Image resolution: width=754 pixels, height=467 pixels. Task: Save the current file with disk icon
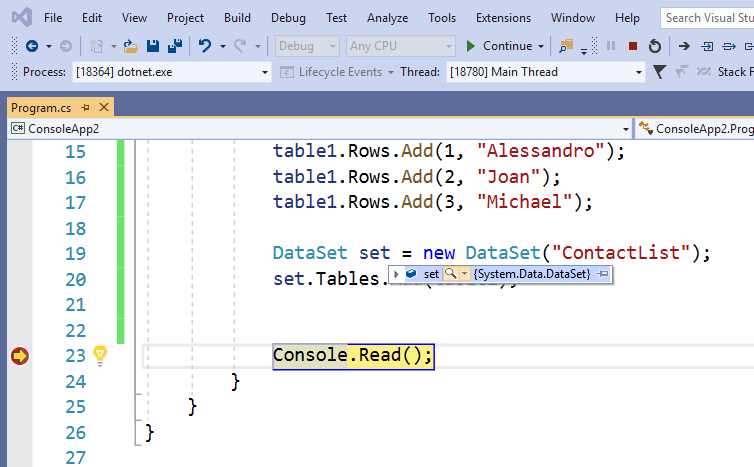click(x=153, y=46)
